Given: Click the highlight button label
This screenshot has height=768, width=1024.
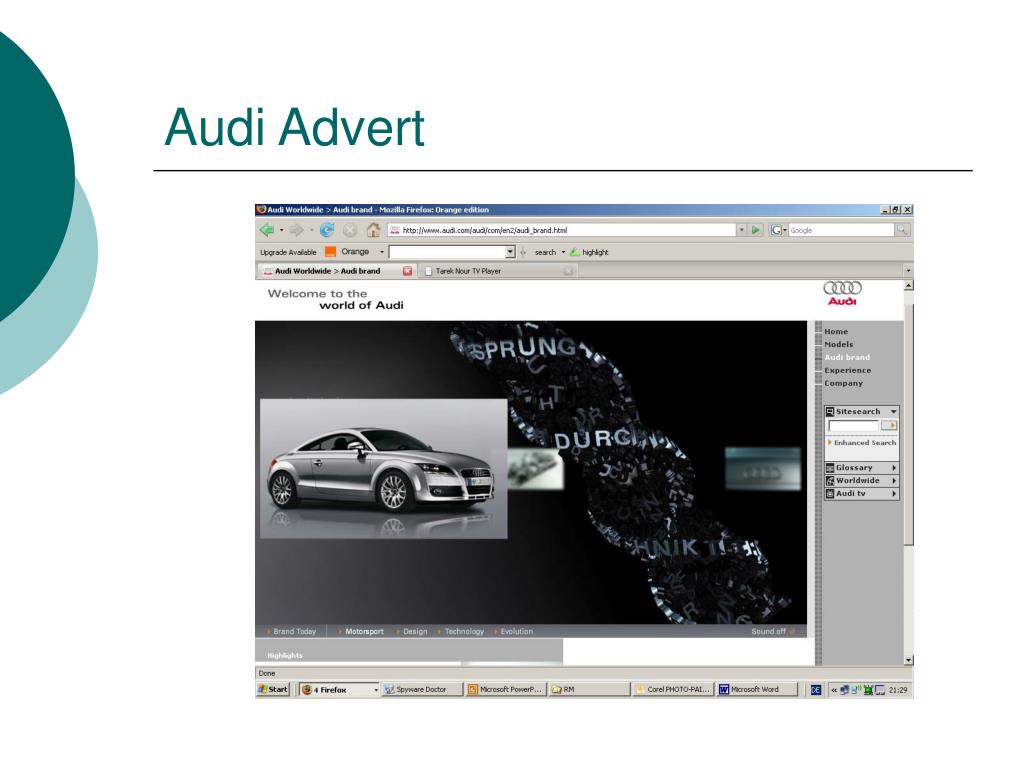Looking at the screenshot, I should pyautogui.click(x=595, y=252).
